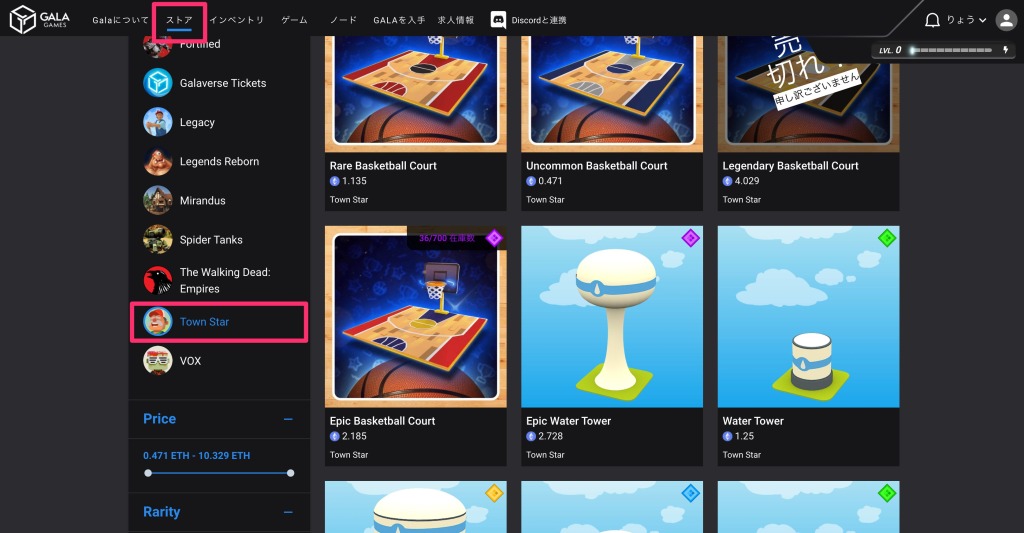
Task: Click ETH icon next to 1.135 price
Action: [x=334, y=181]
